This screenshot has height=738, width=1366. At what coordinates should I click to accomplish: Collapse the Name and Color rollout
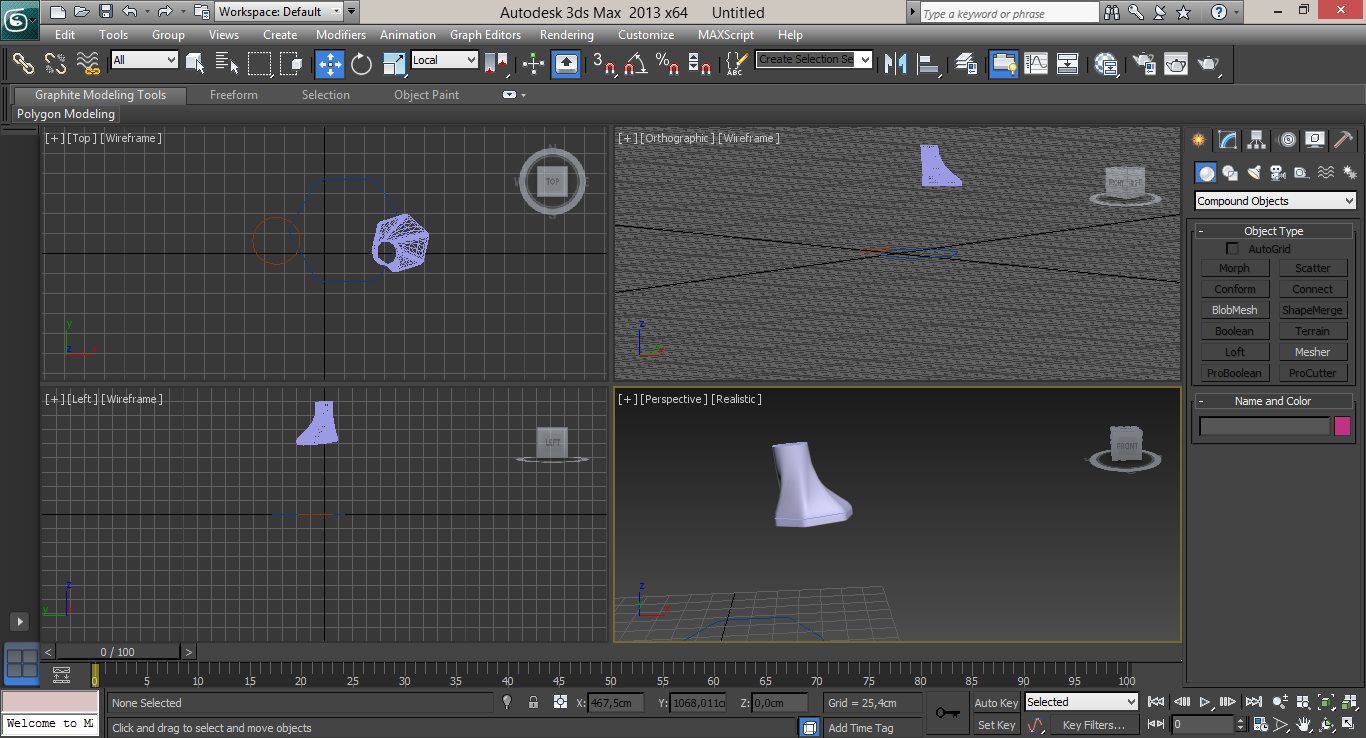(1273, 401)
